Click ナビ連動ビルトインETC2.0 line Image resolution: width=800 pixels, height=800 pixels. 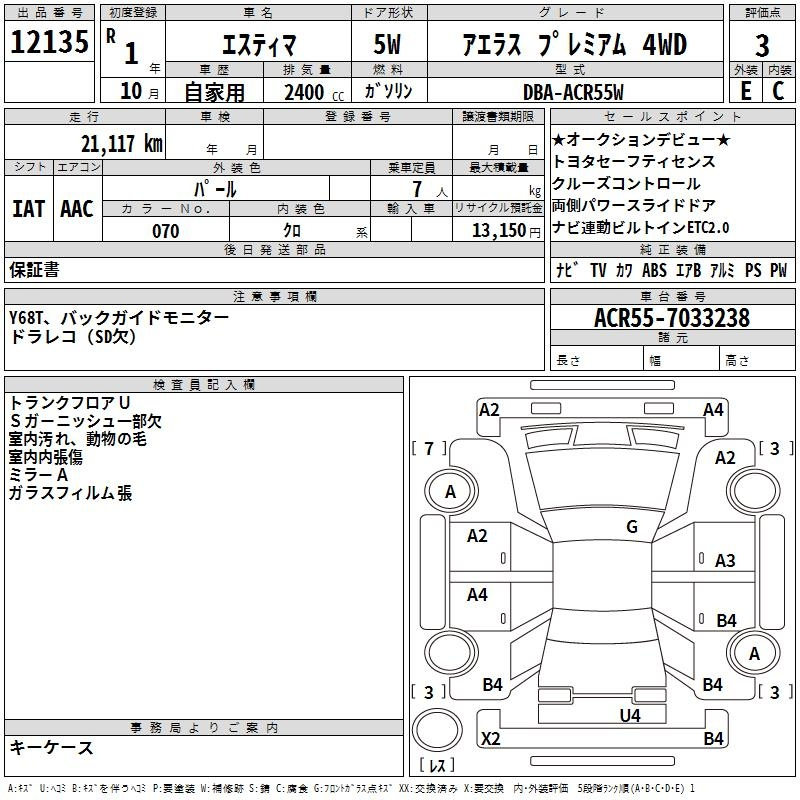pyautogui.click(x=641, y=227)
